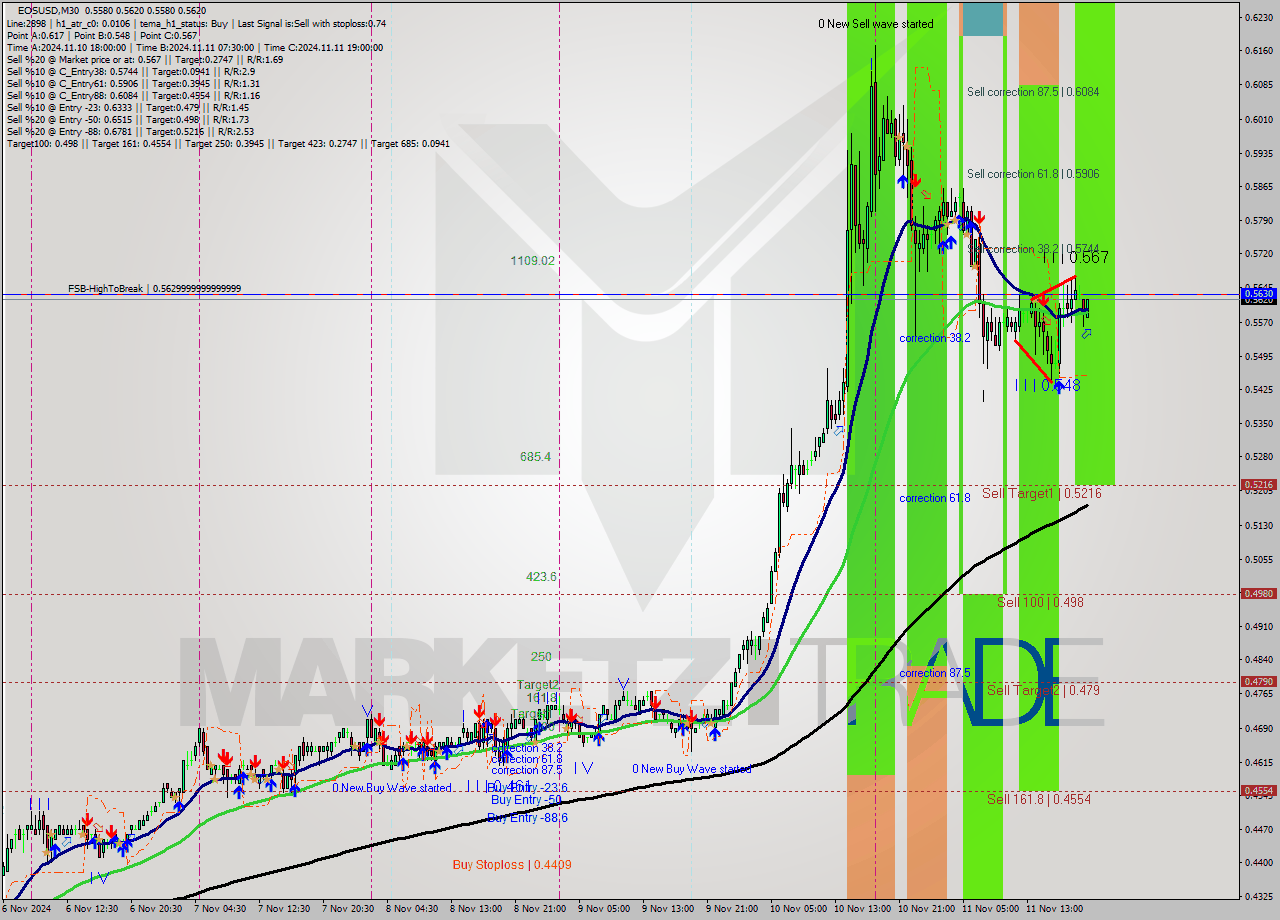
Task: Click the 'Buy Stoploss | 0.4409' label
Action: point(512,864)
